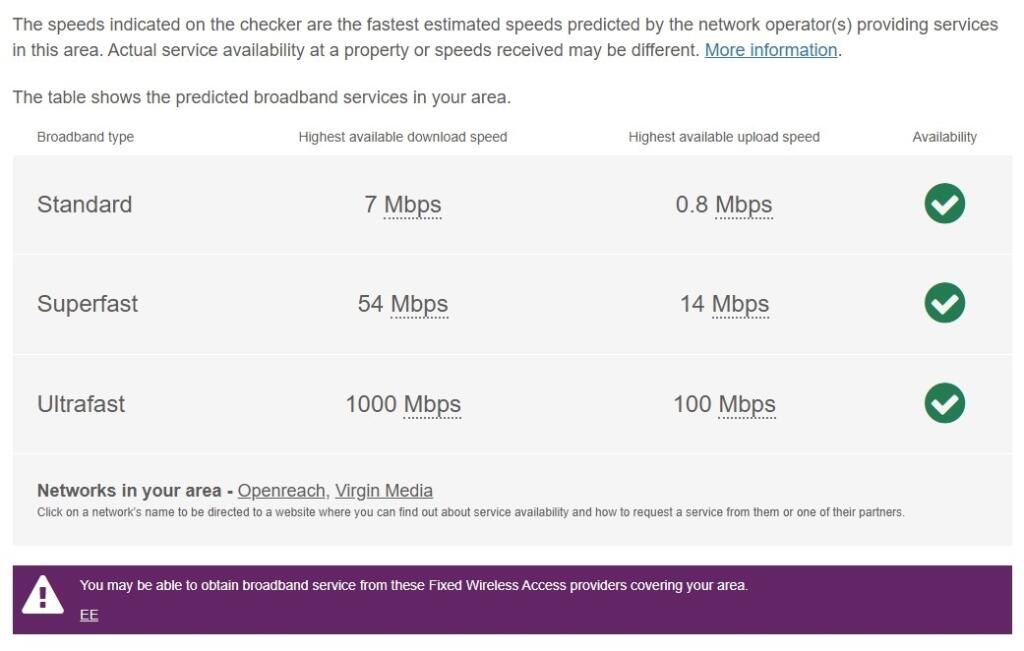
Task: Open the Virgin Media network link
Action: [383, 491]
